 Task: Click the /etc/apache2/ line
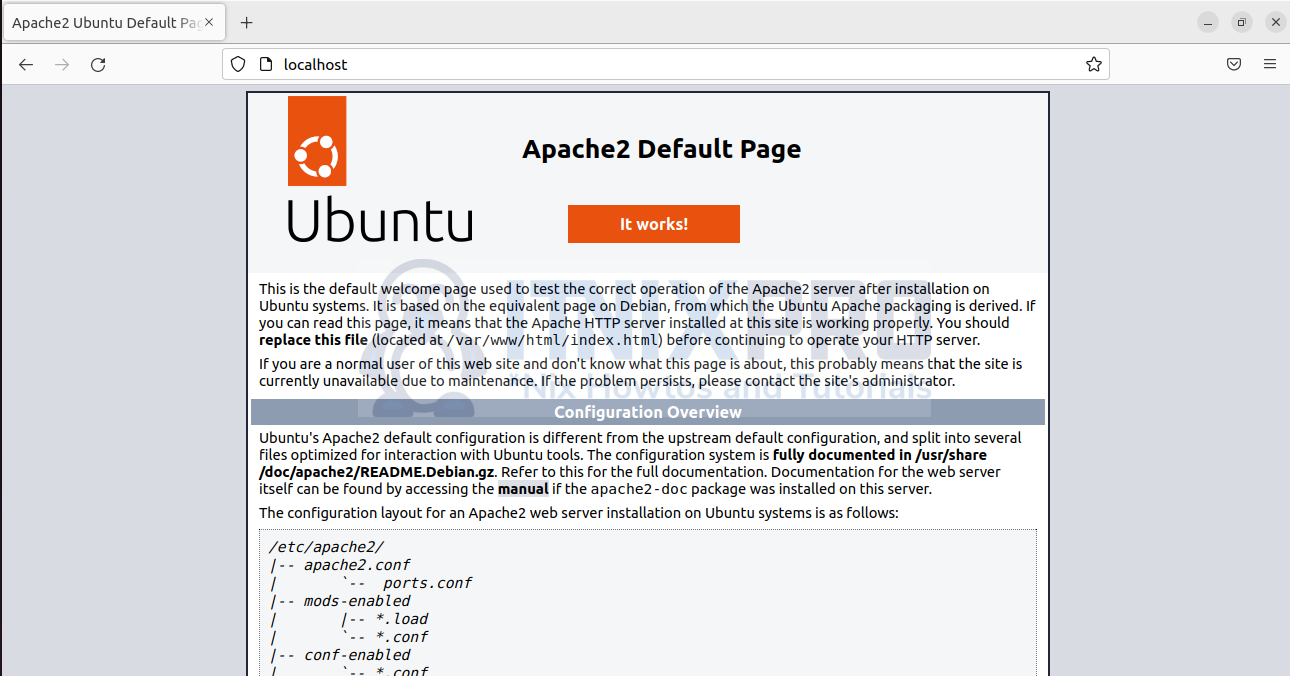tap(326, 547)
